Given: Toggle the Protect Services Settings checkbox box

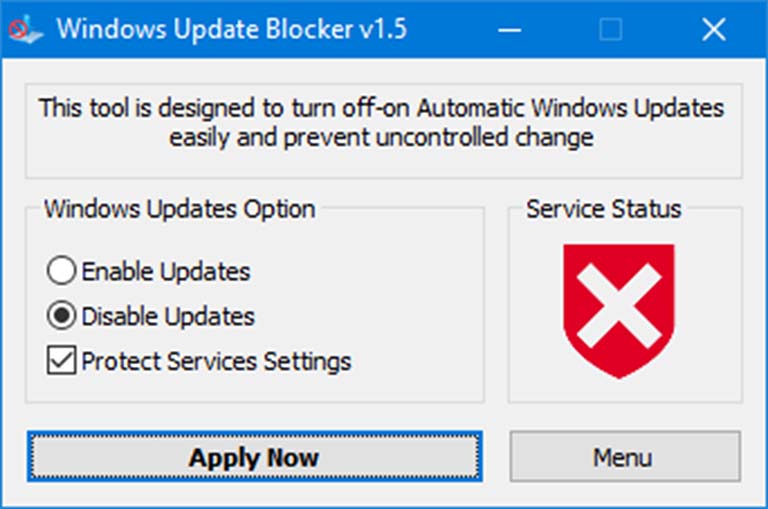Looking at the screenshot, I should (62, 361).
